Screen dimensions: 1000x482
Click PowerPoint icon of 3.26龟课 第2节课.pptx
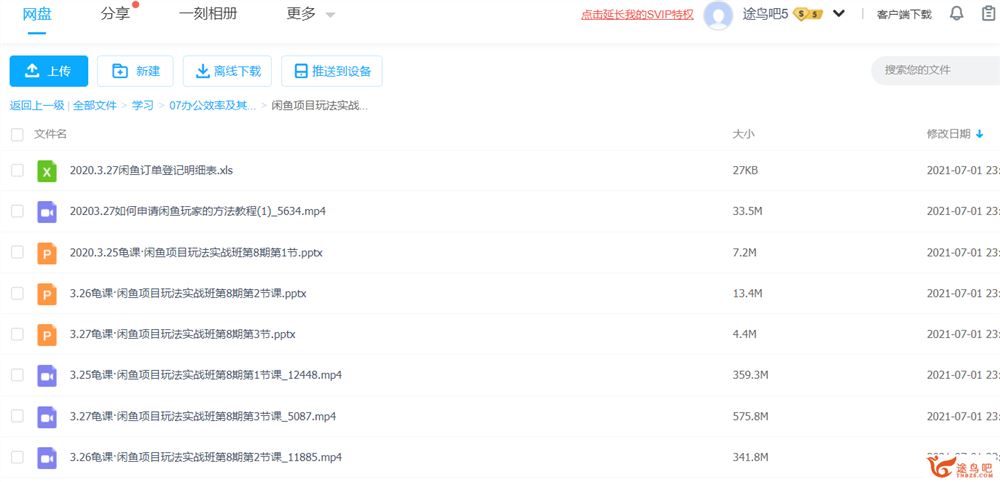47,294
